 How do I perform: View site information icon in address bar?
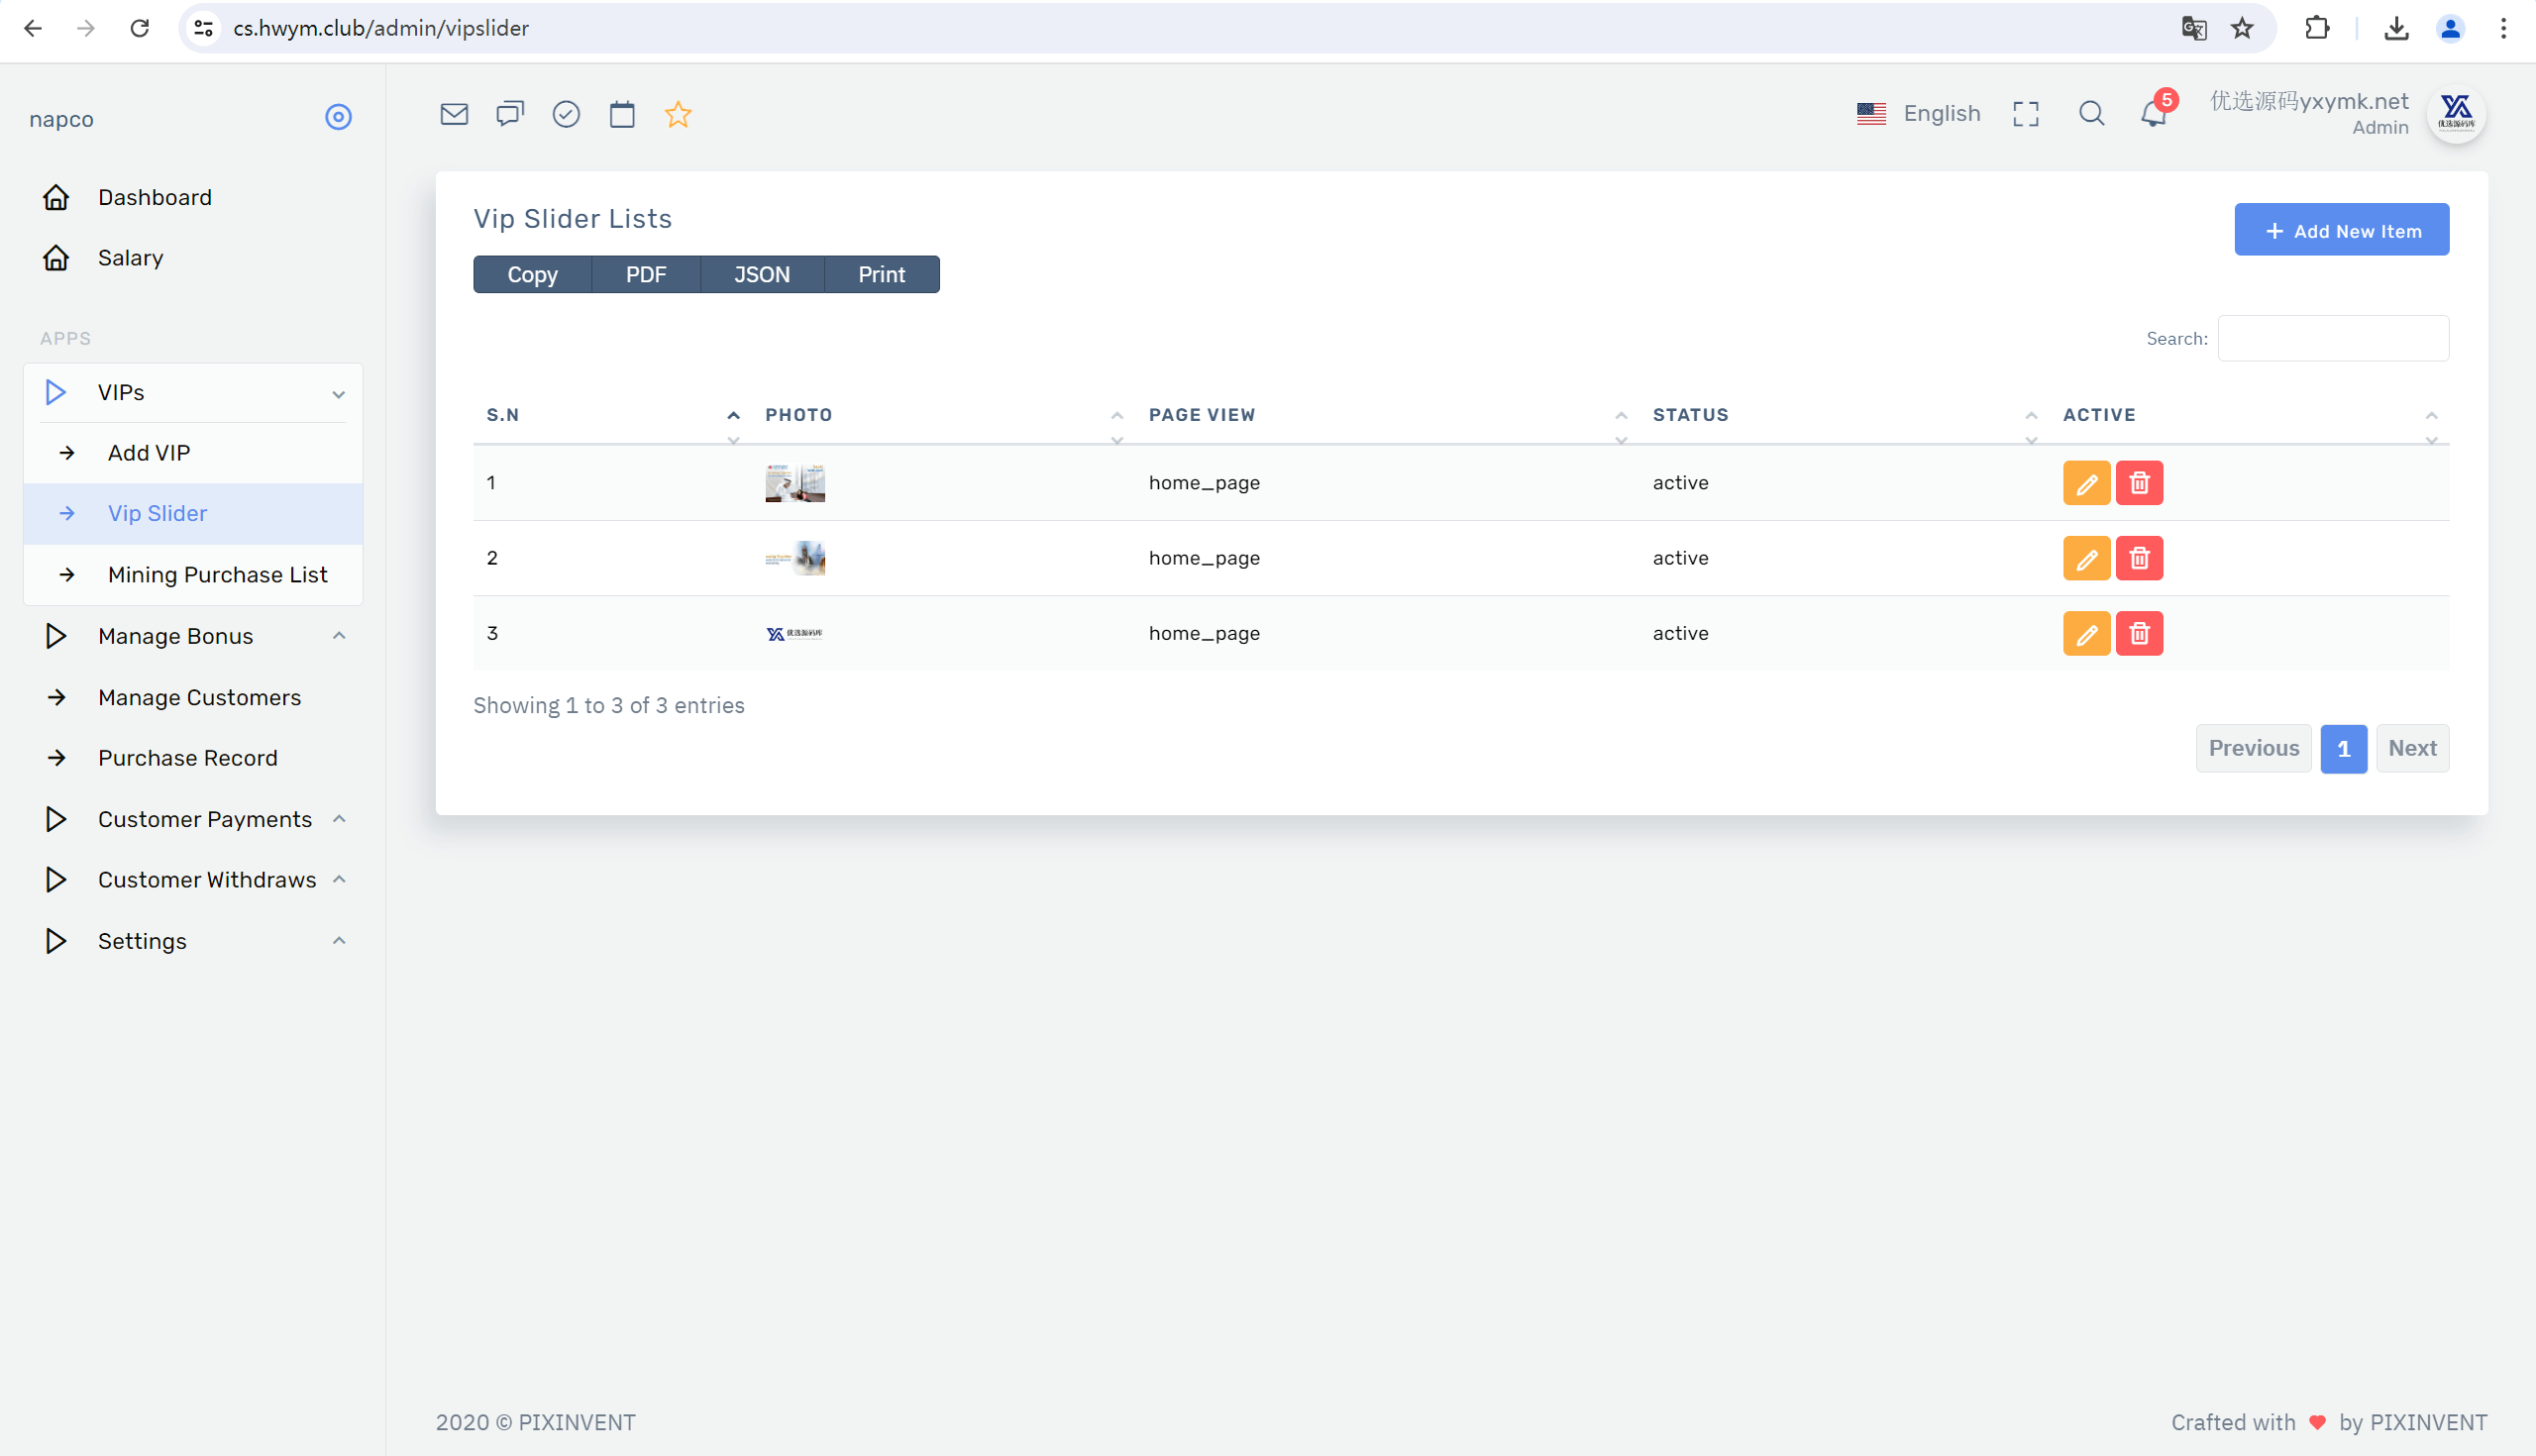(204, 28)
